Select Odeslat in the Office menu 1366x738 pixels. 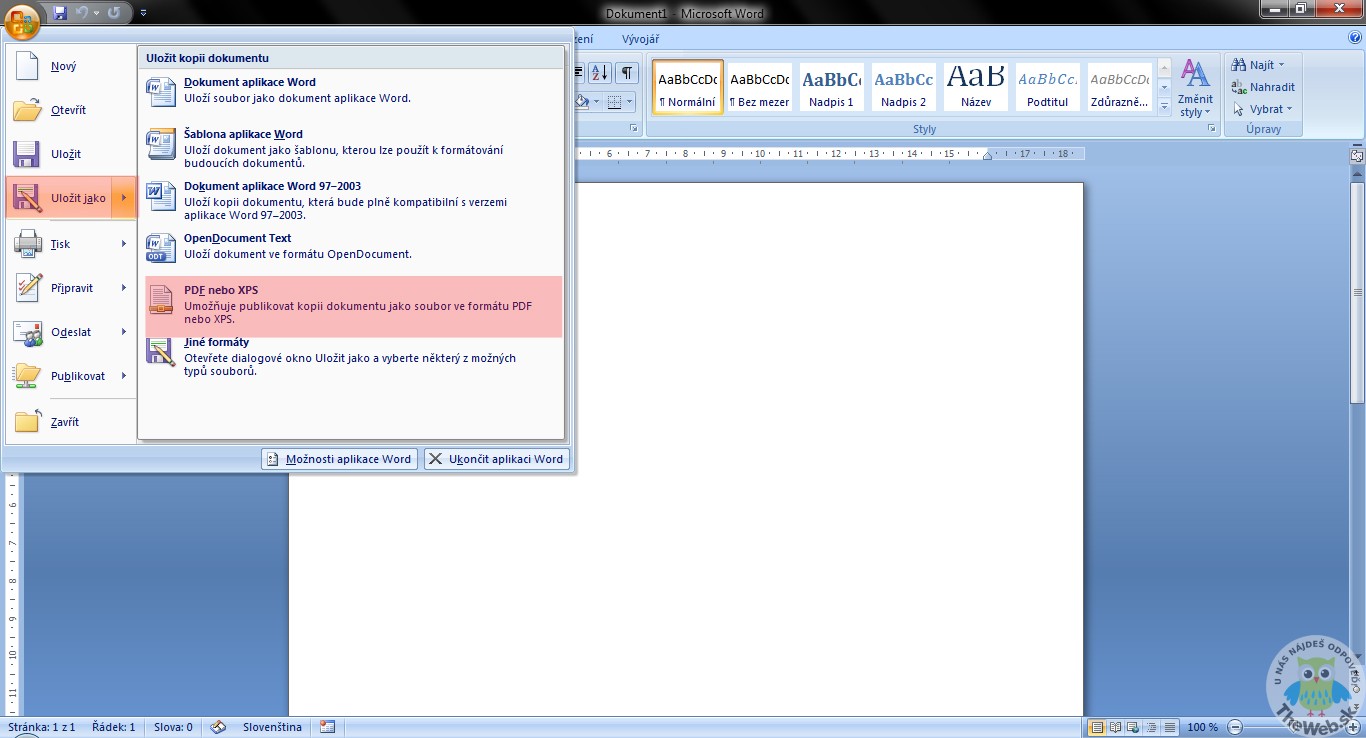60,332
